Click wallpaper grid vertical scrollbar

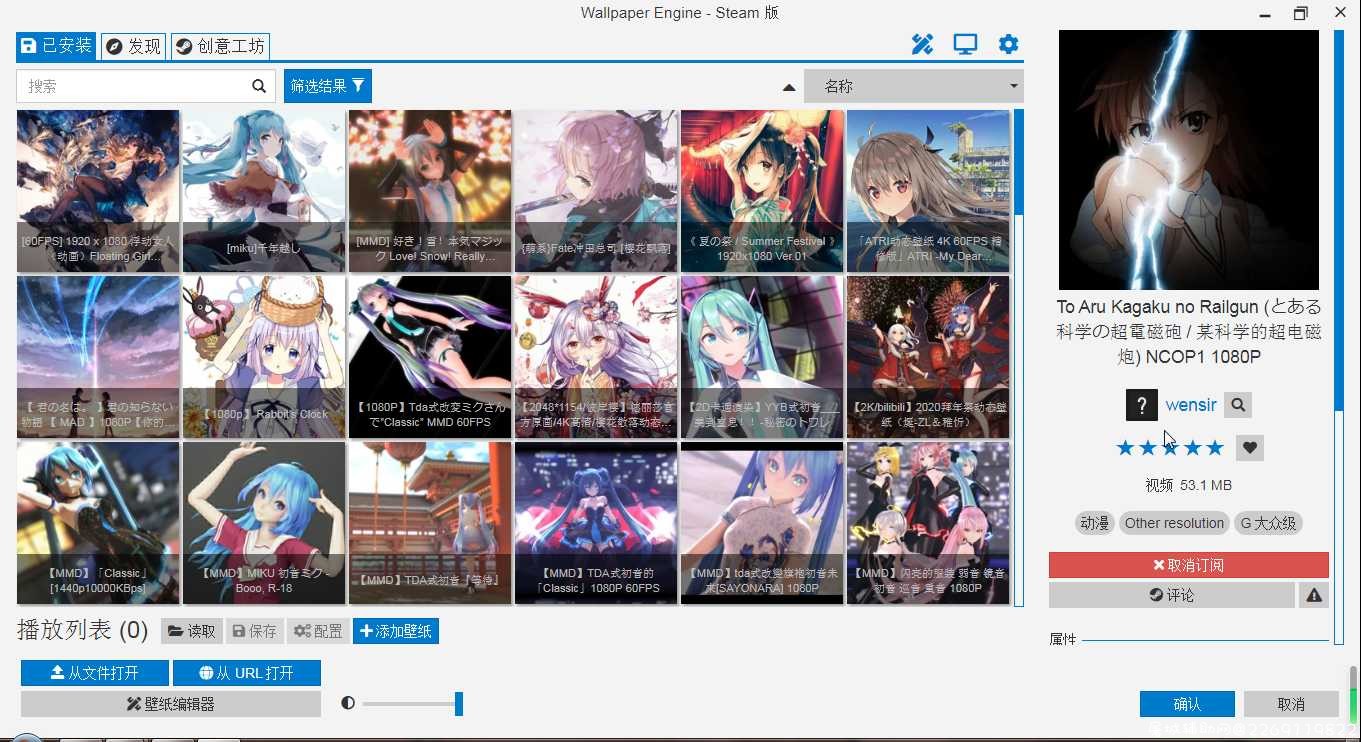pos(1019,162)
